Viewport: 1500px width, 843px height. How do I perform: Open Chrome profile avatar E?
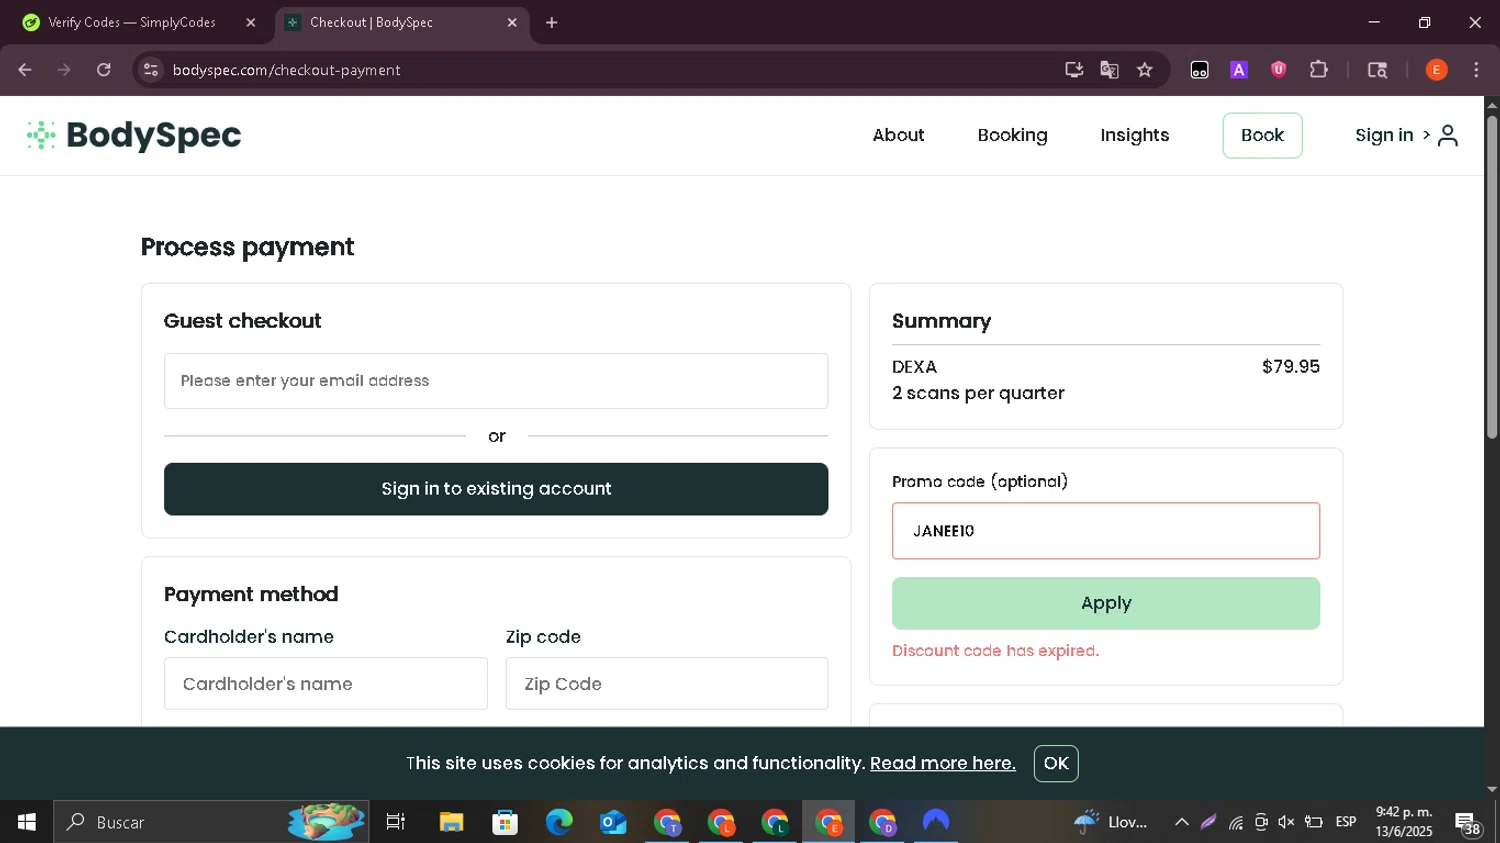1436,70
